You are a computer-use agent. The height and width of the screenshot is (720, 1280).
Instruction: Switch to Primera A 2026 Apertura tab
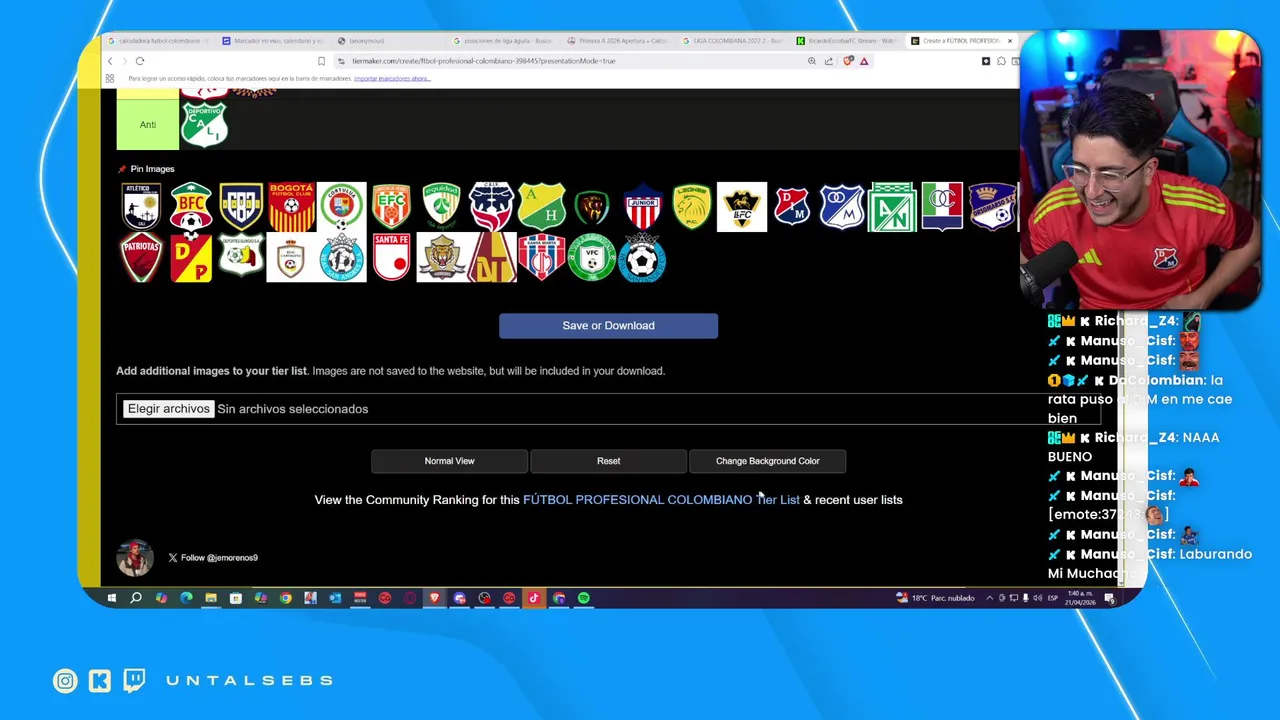coord(616,41)
